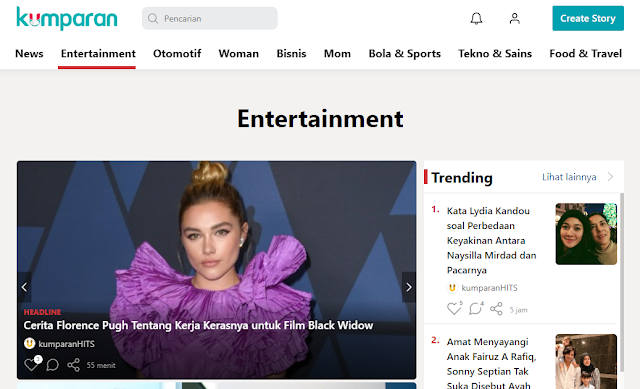Open the user profile icon
The image size is (640, 389).
coord(514,18)
